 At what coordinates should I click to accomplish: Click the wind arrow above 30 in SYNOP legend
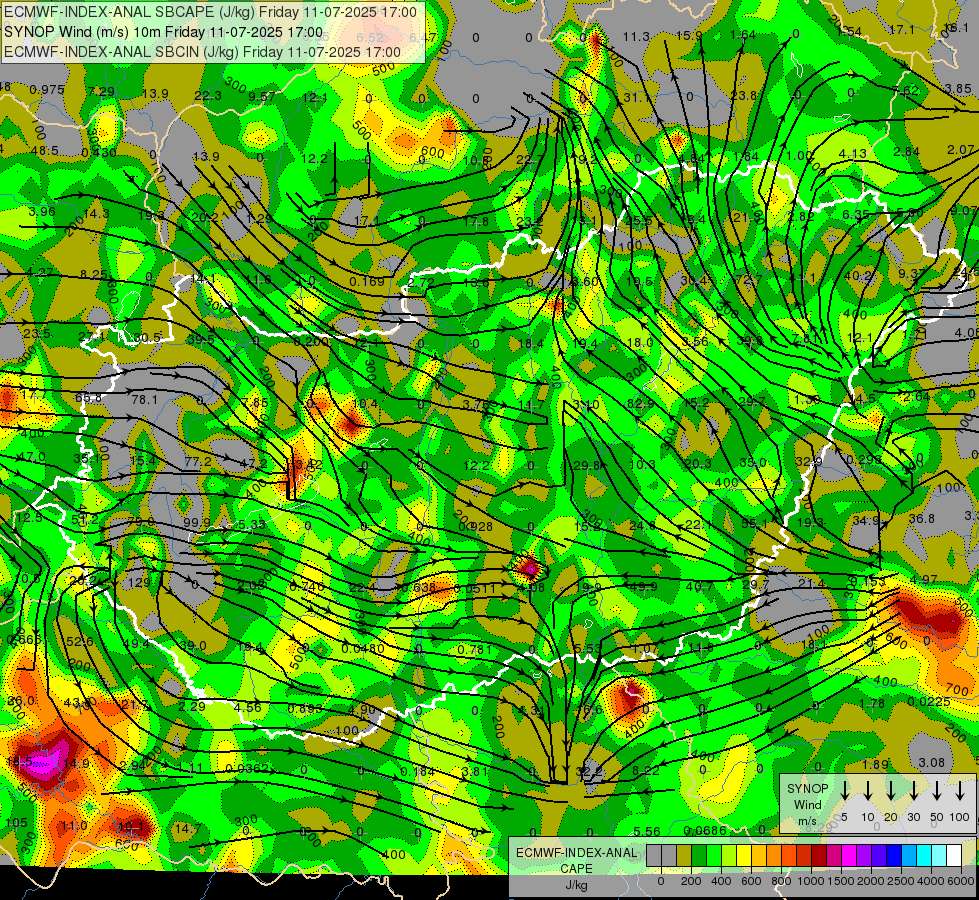click(913, 790)
